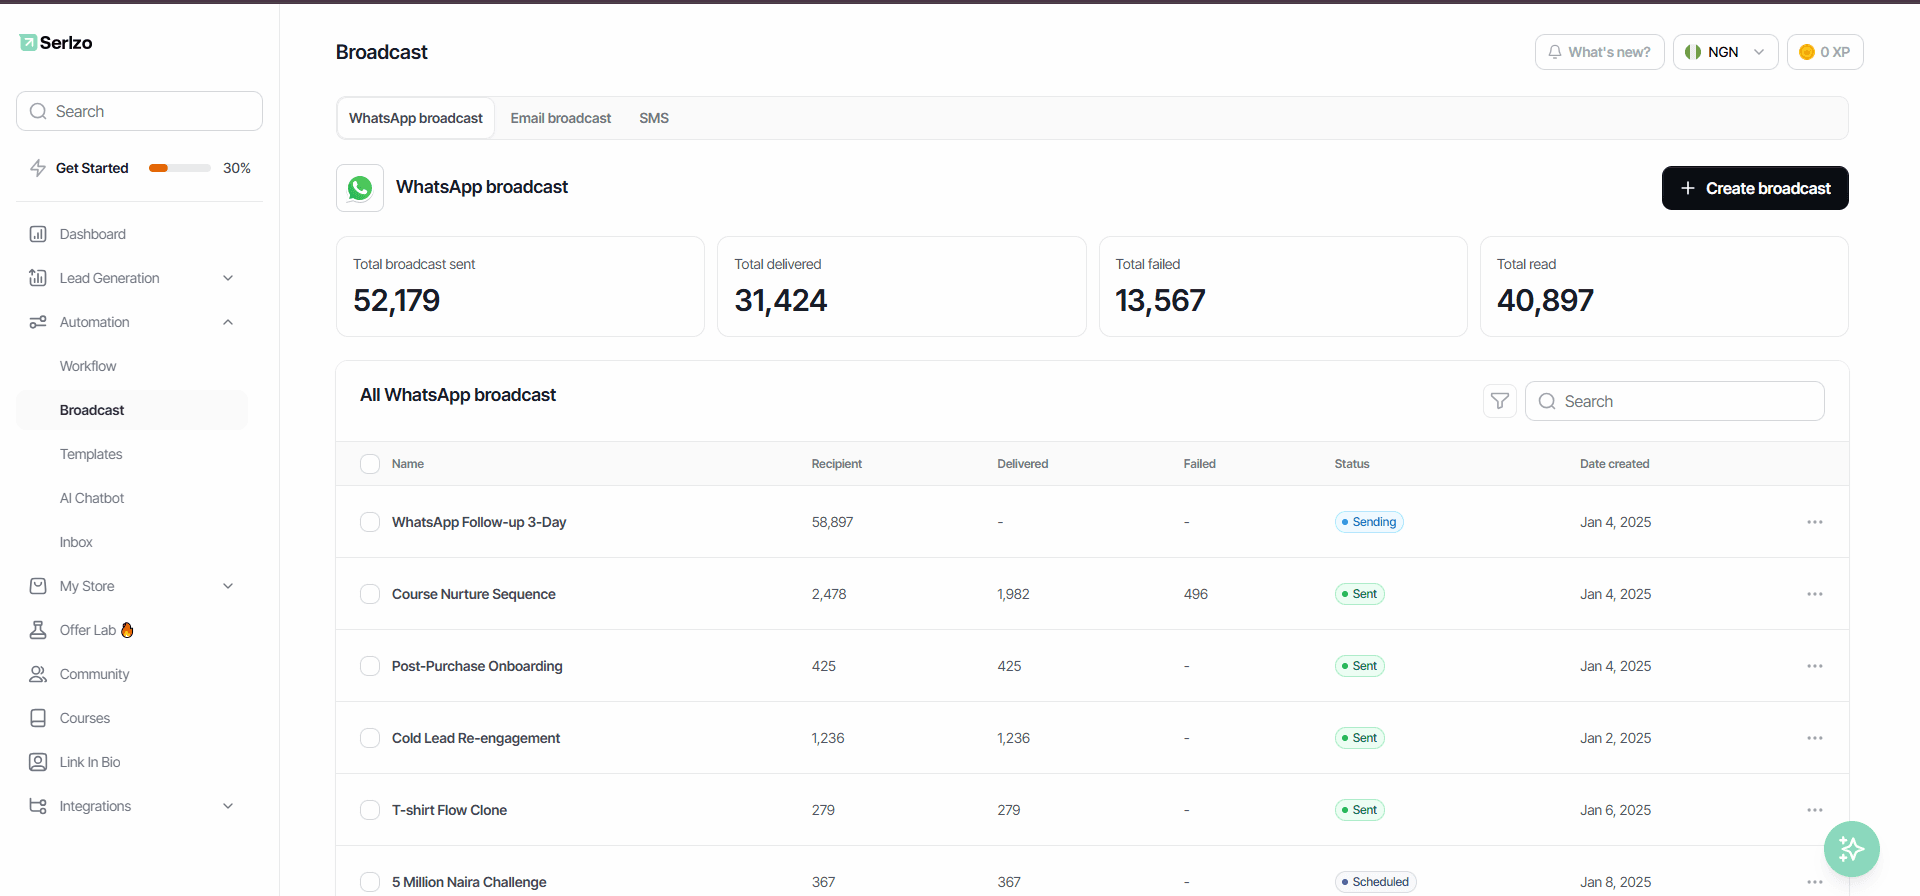Select the Cold Lead Re-engagement checkbox
The image size is (1920, 896).
(x=370, y=738)
